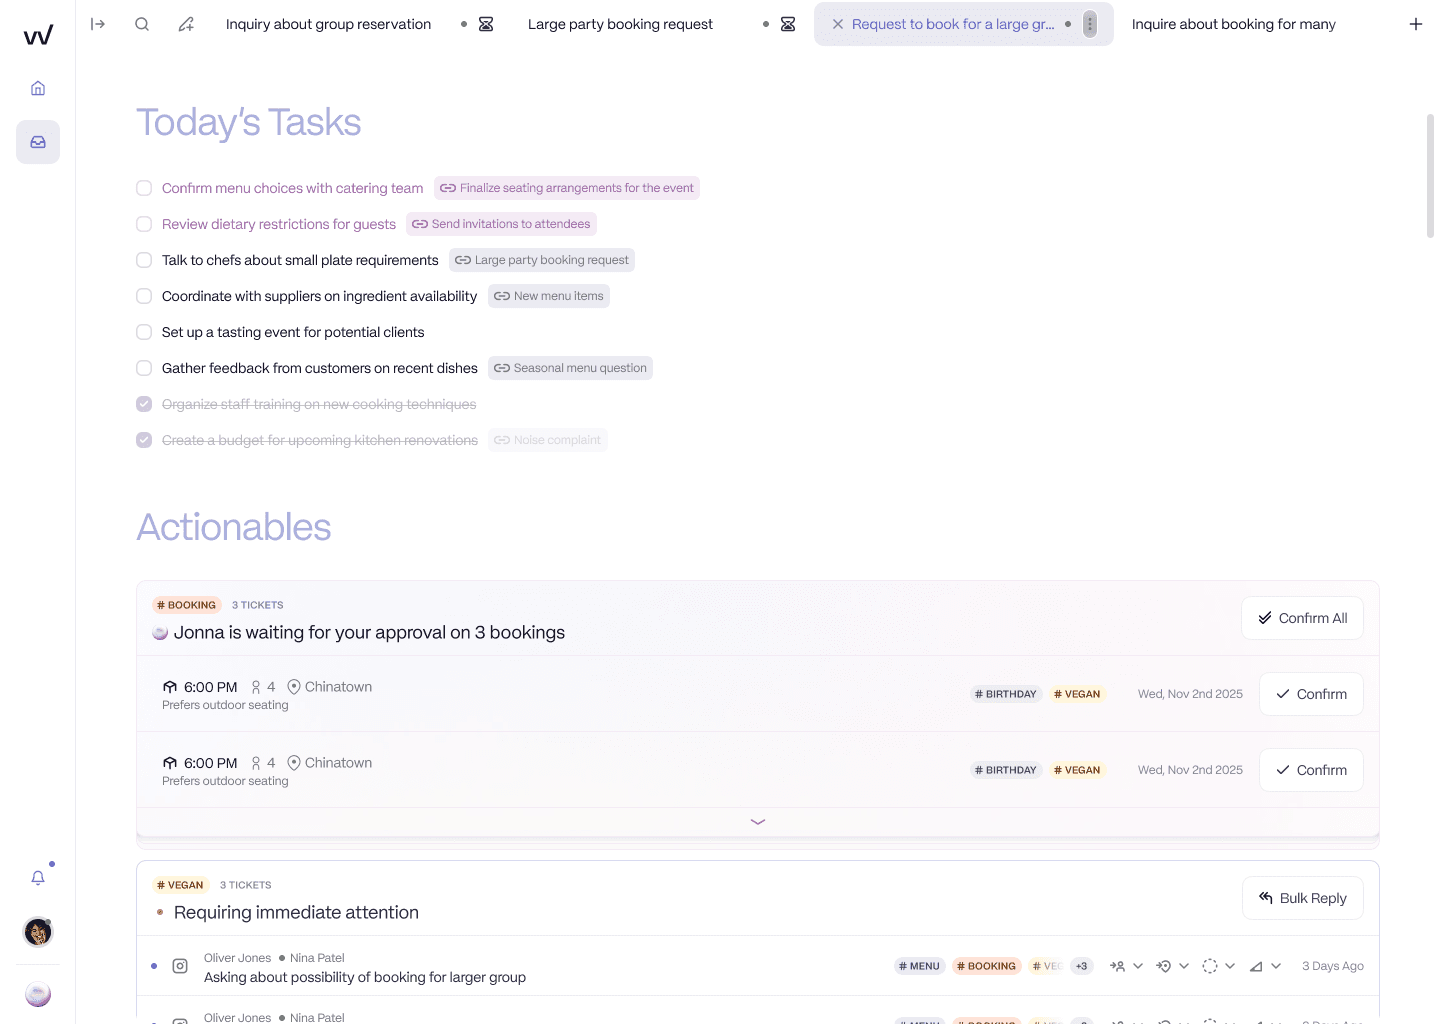This screenshot has height=1024, width=1440.
Task: Click VEGAN tag on second booking row
Action: click(x=1077, y=770)
